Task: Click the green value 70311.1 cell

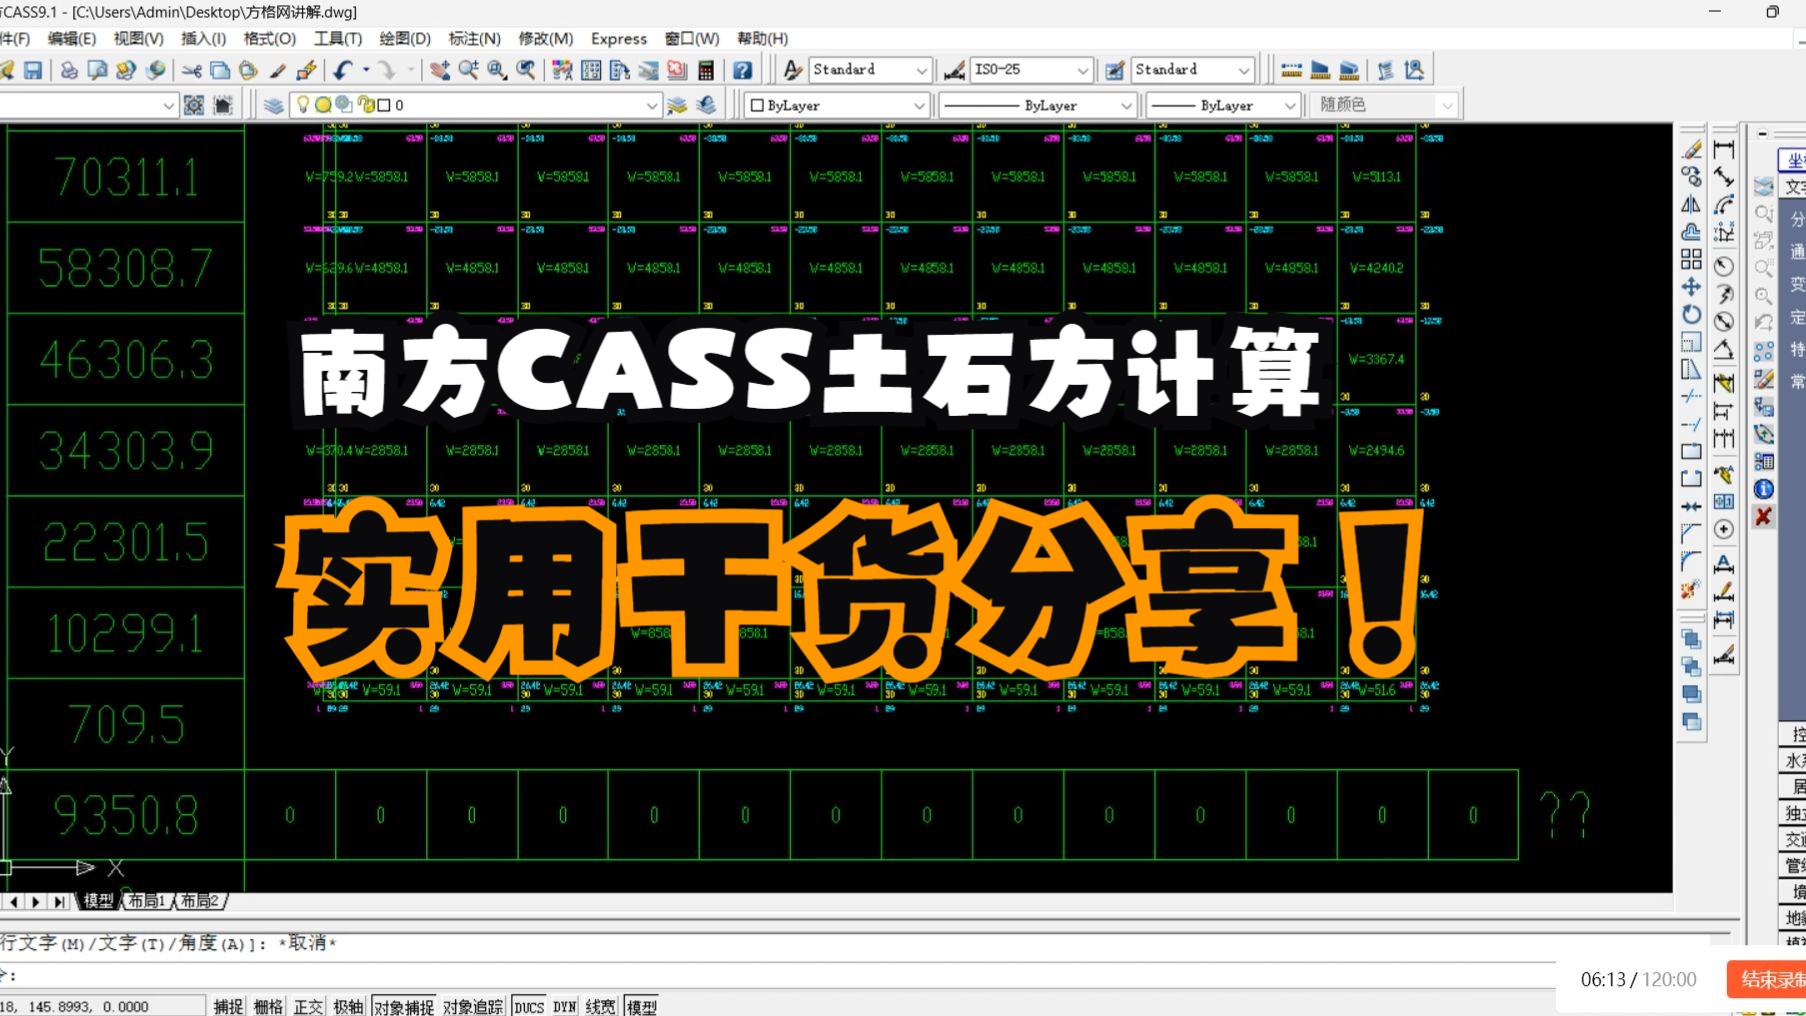Action: (x=126, y=177)
